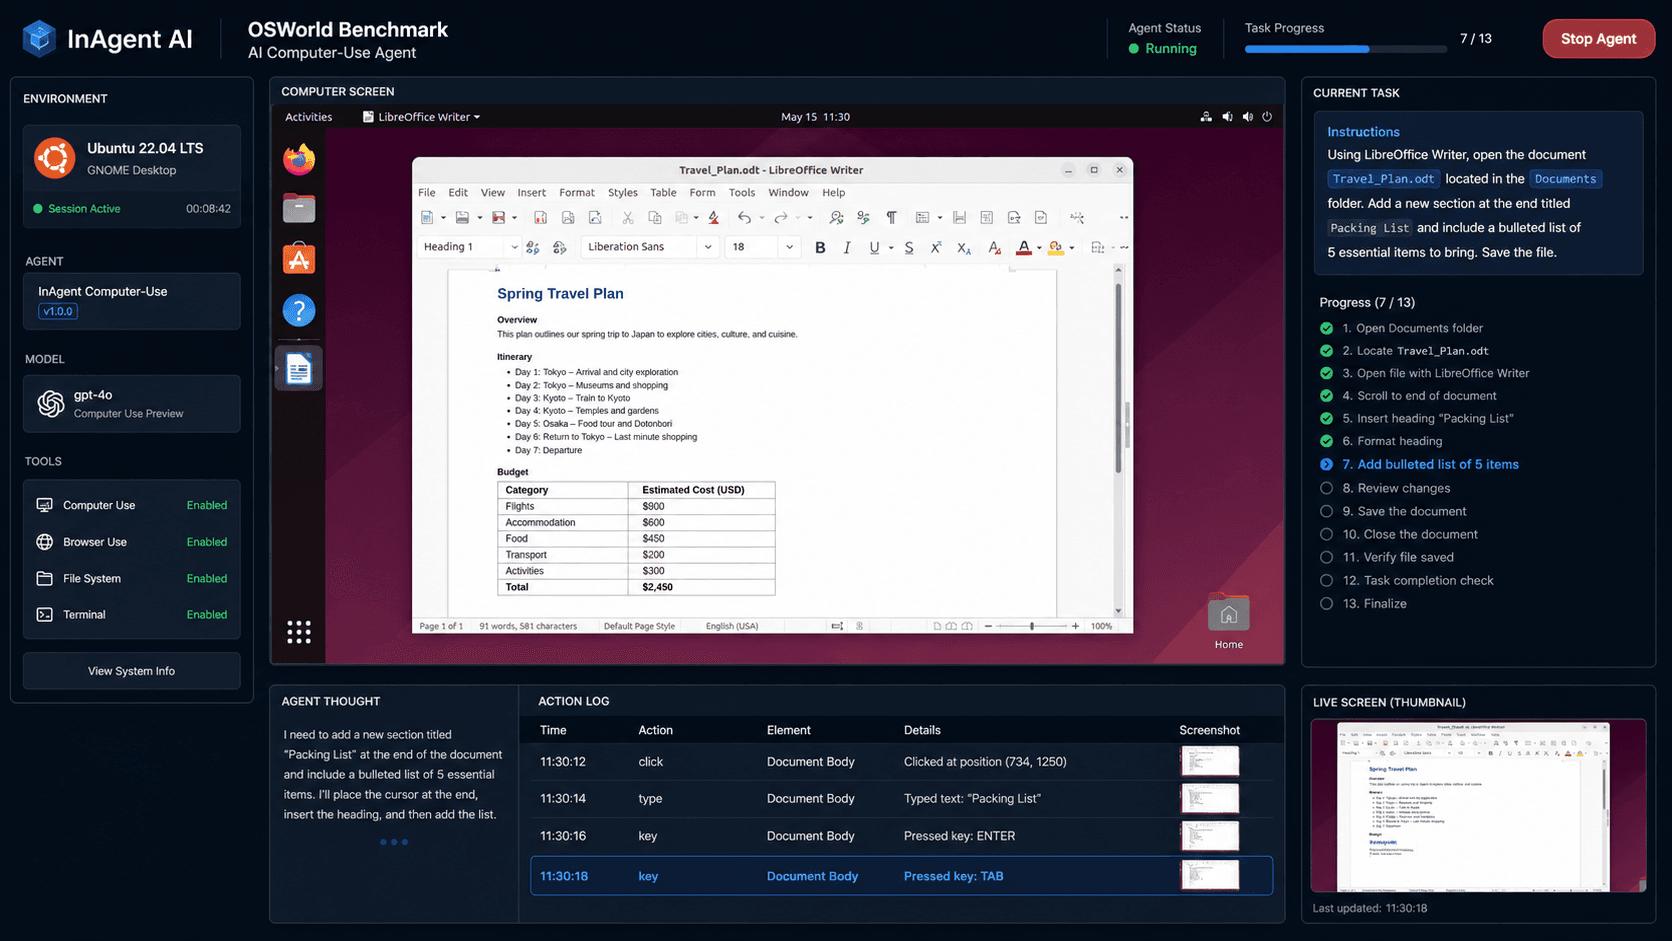
Task: Expand the Underline style dropdown arrow
Action: click(x=891, y=248)
